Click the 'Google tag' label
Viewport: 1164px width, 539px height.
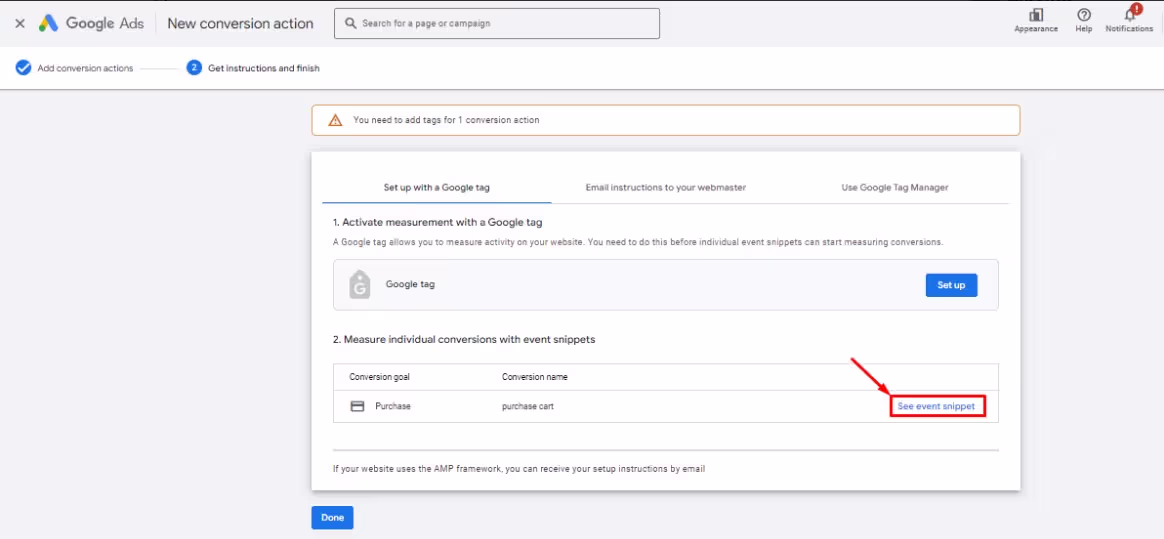coord(410,284)
